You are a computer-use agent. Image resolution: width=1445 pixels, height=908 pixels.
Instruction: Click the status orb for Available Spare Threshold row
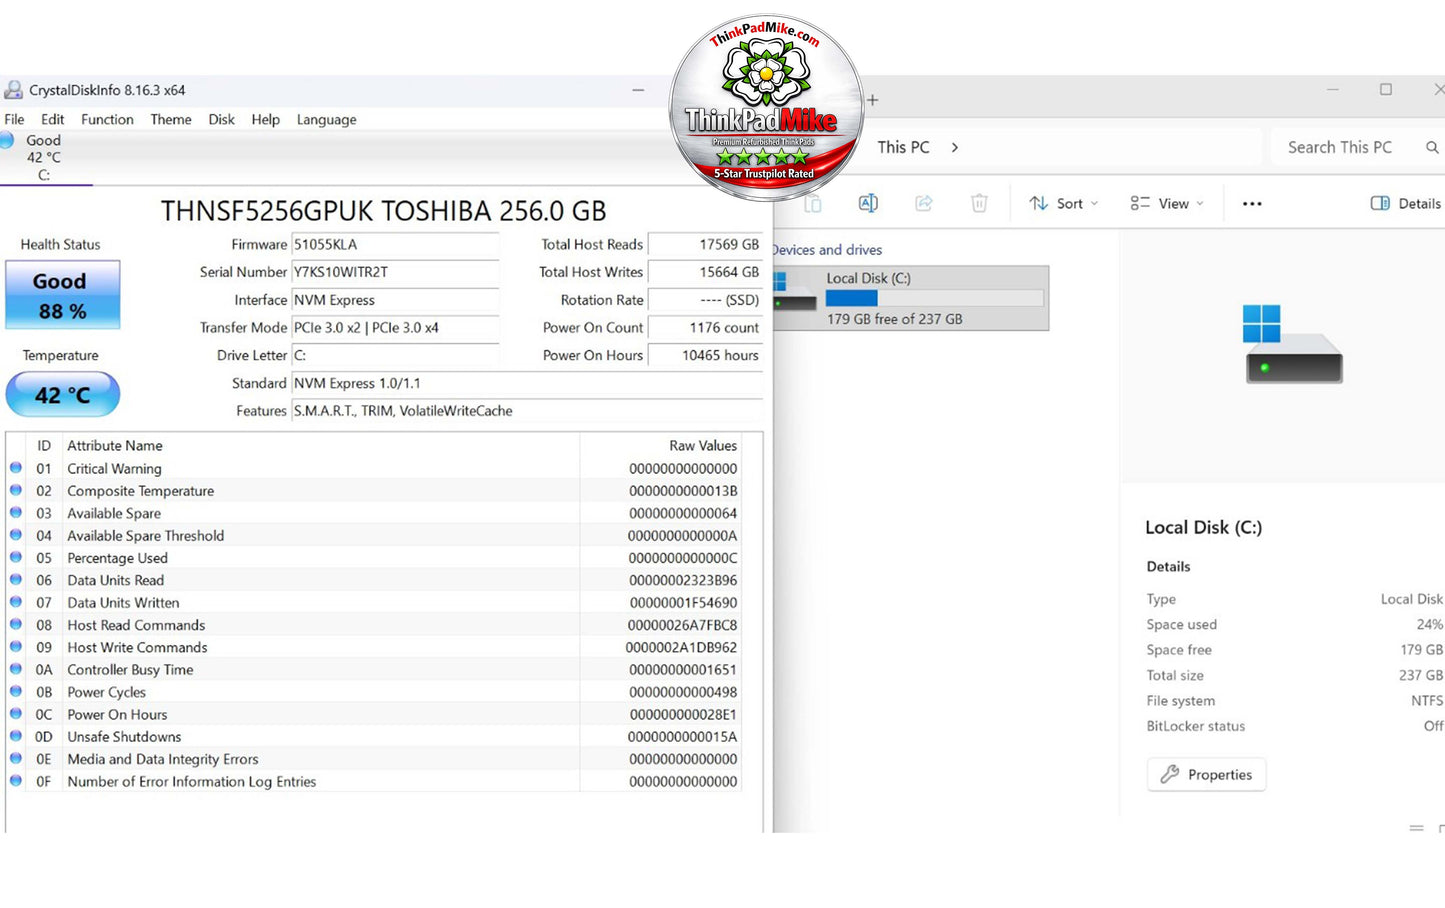point(16,535)
